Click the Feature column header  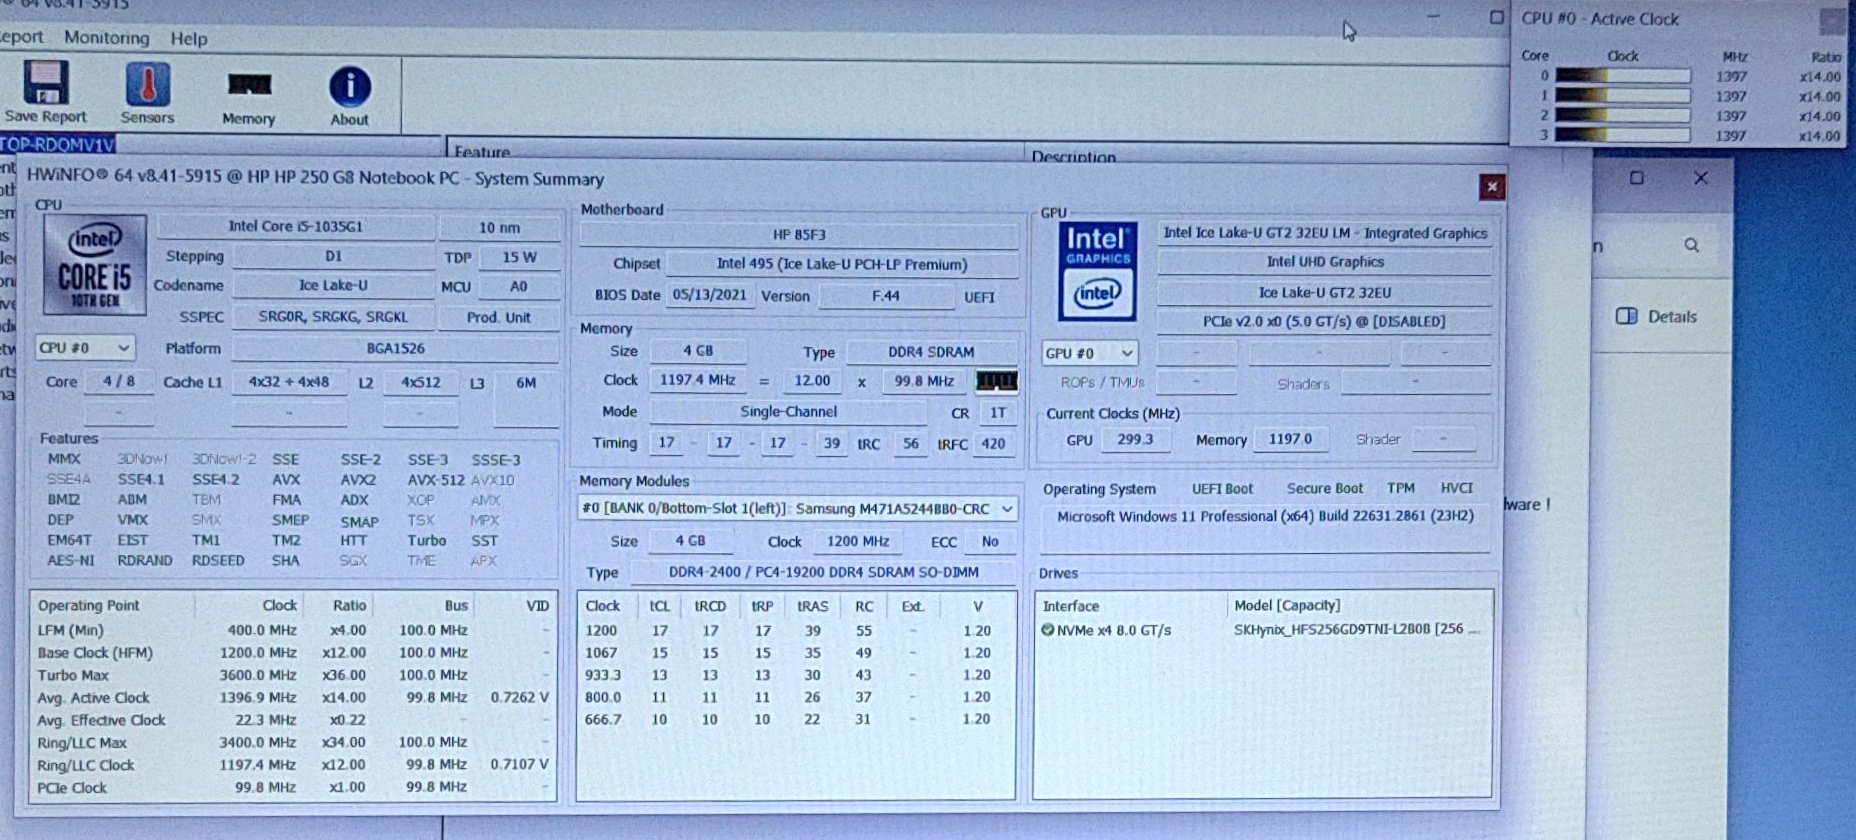pos(482,152)
